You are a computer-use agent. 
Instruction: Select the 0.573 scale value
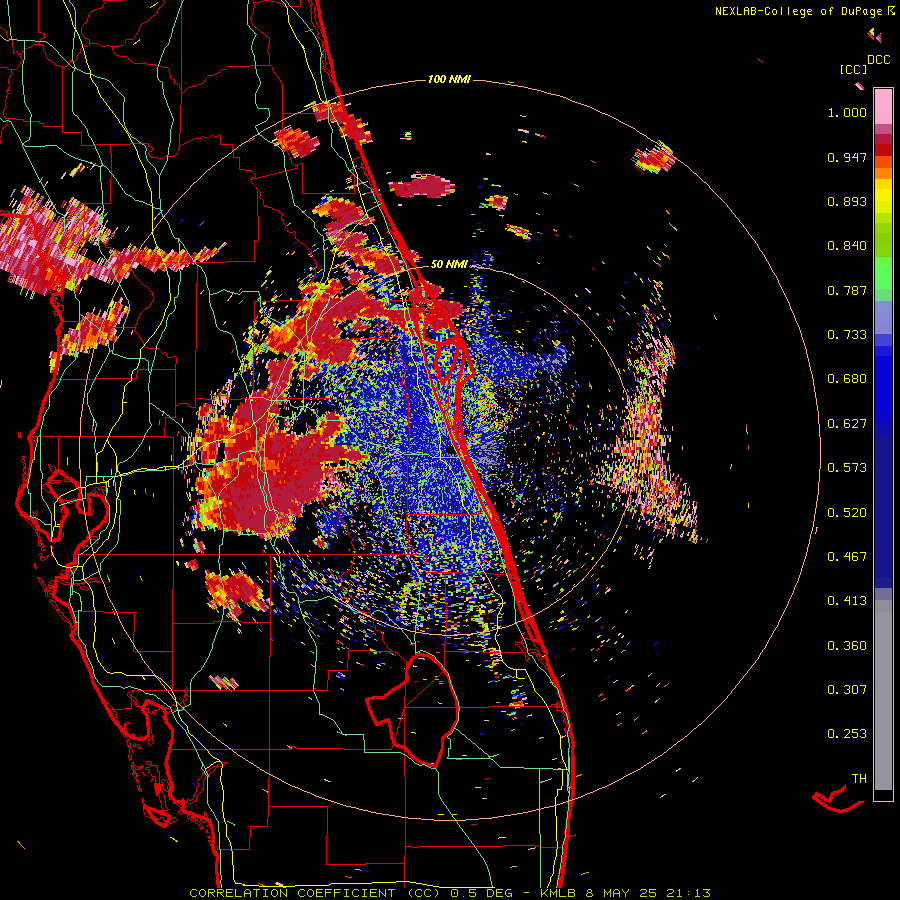847,468
